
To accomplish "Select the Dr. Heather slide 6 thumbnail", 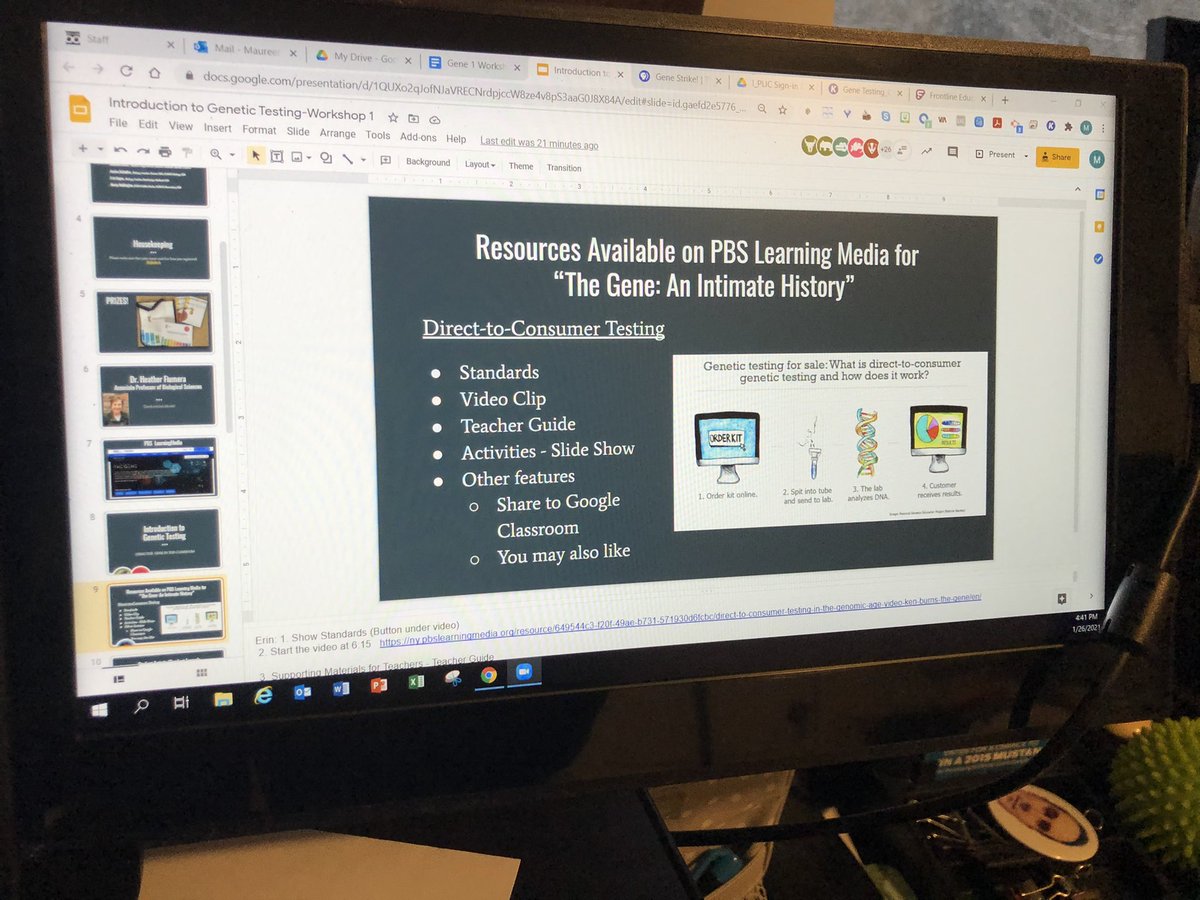I will click(x=157, y=396).
